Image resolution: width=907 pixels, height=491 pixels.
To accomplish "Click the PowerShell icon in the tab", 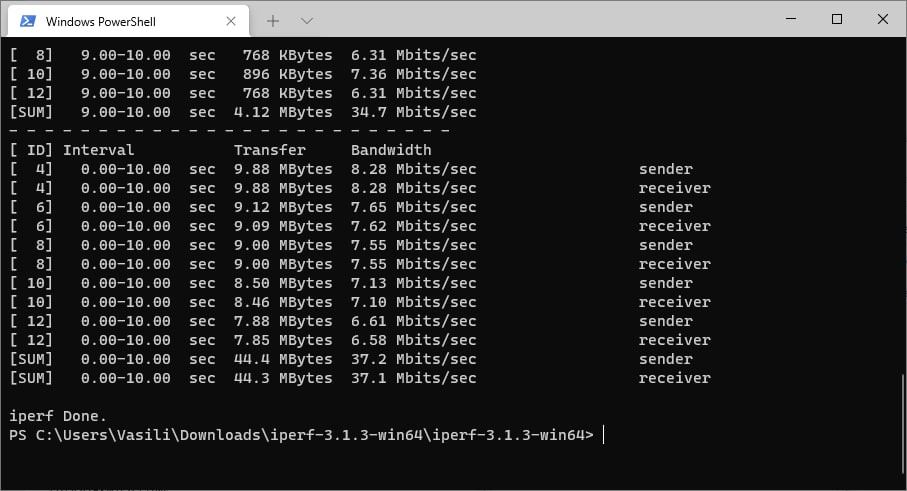I will [x=28, y=21].
